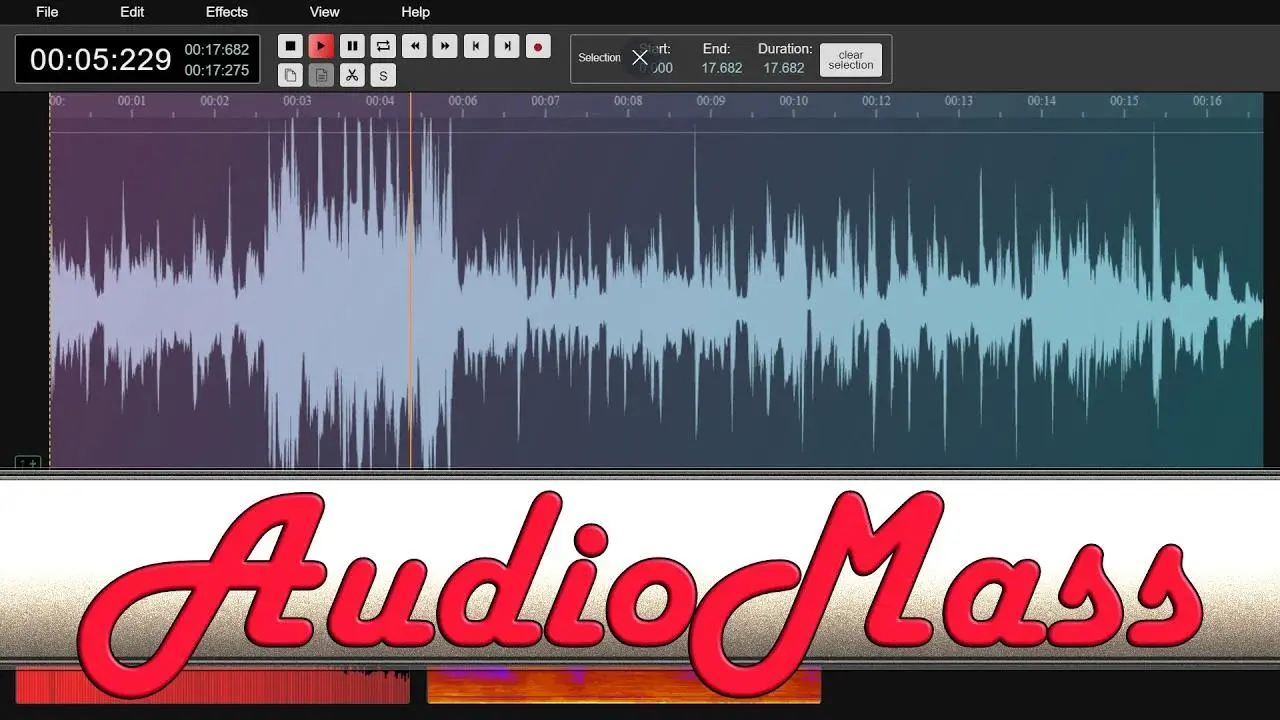Click the rewind button

pyautogui.click(x=414, y=46)
